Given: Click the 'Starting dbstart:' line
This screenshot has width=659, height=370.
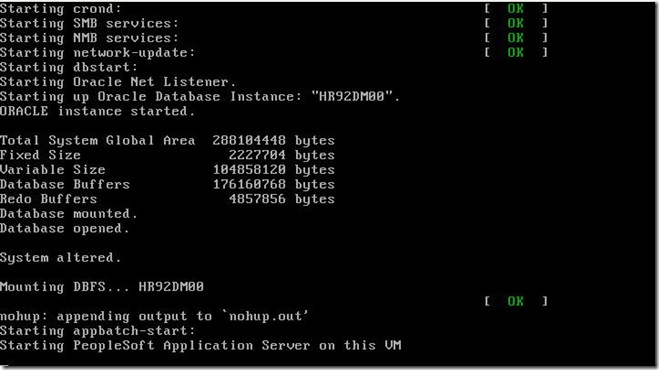Looking at the screenshot, I should [x=69, y=67].
